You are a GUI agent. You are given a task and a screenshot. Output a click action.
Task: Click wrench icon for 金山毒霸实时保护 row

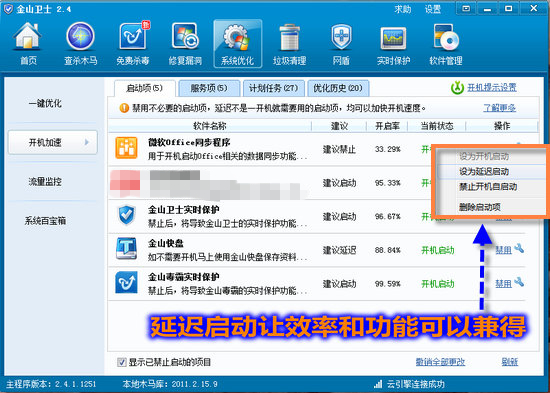[x=519, y=282]
